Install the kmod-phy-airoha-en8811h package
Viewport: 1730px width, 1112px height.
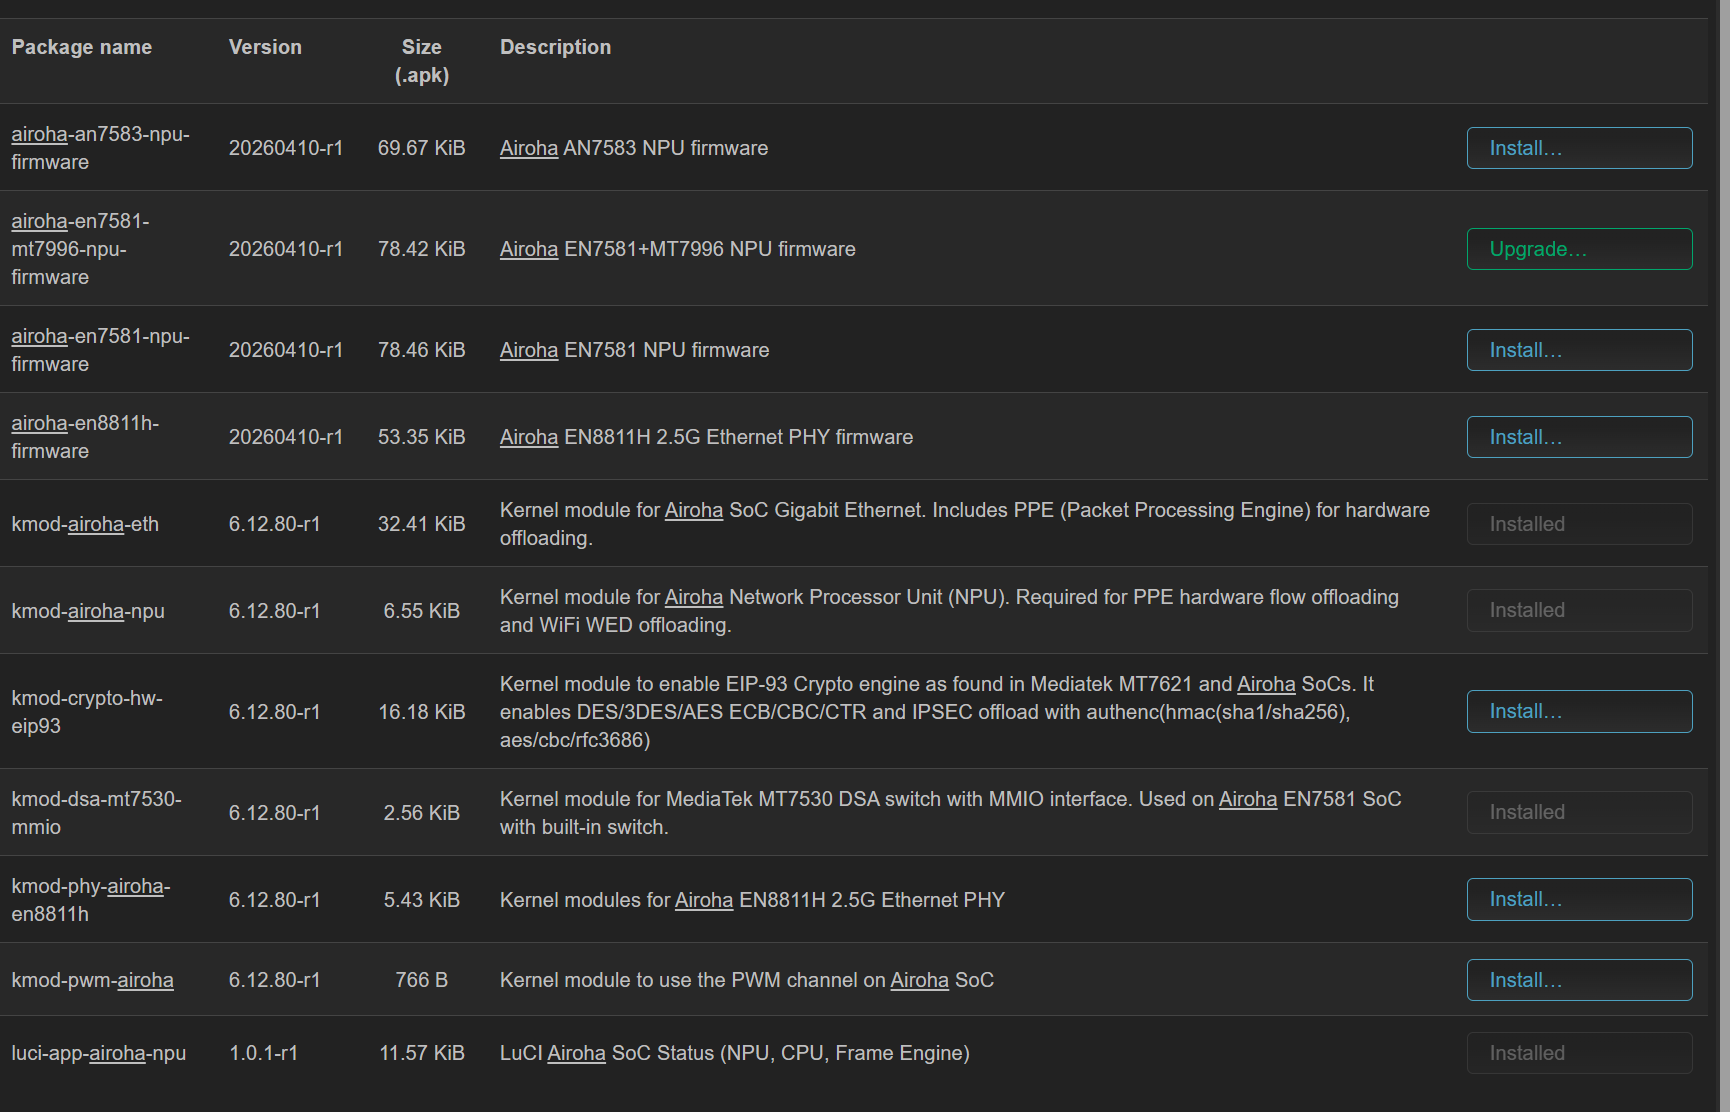(1578, 899)
